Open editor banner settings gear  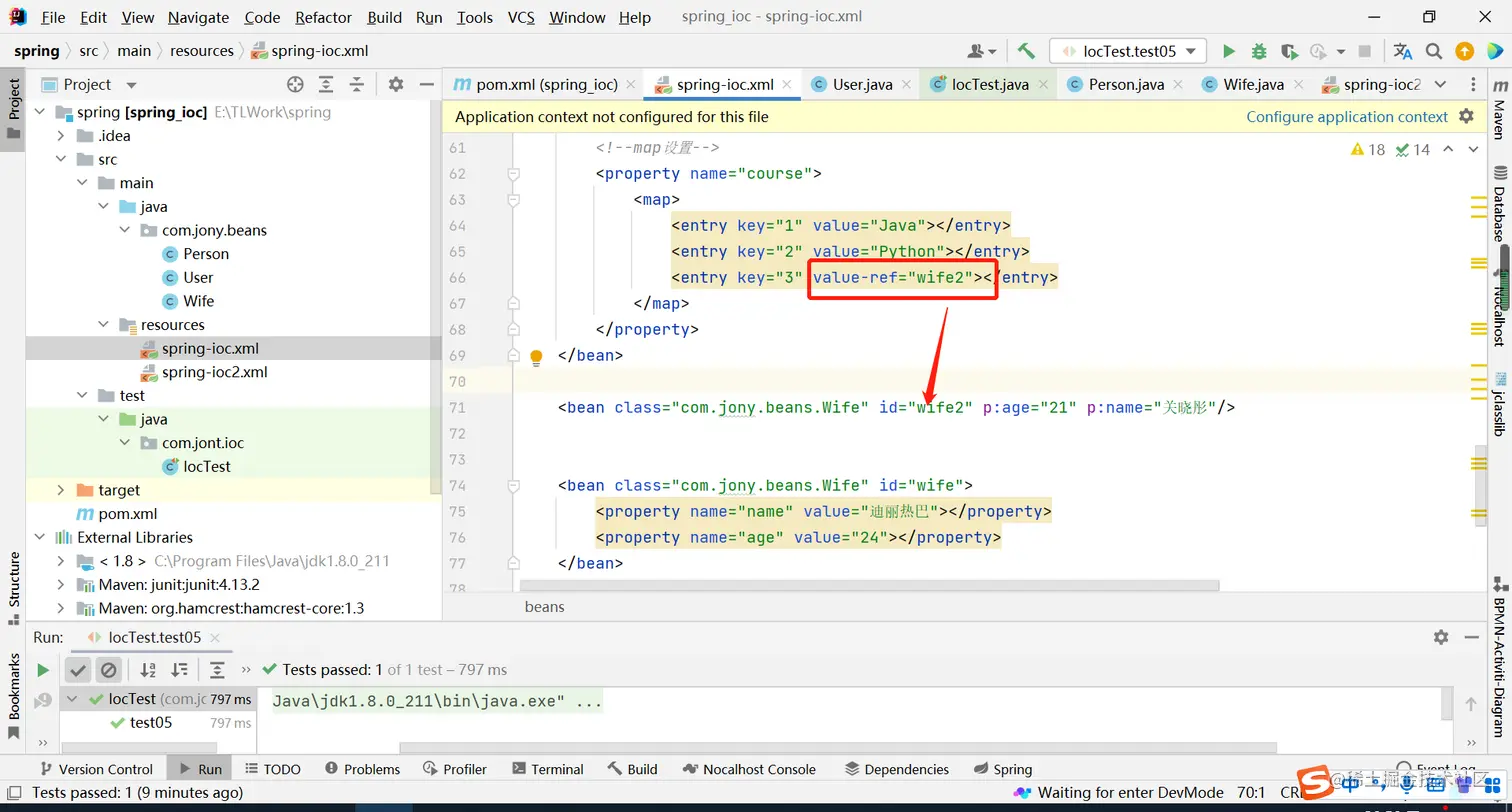click(1466, 116)
